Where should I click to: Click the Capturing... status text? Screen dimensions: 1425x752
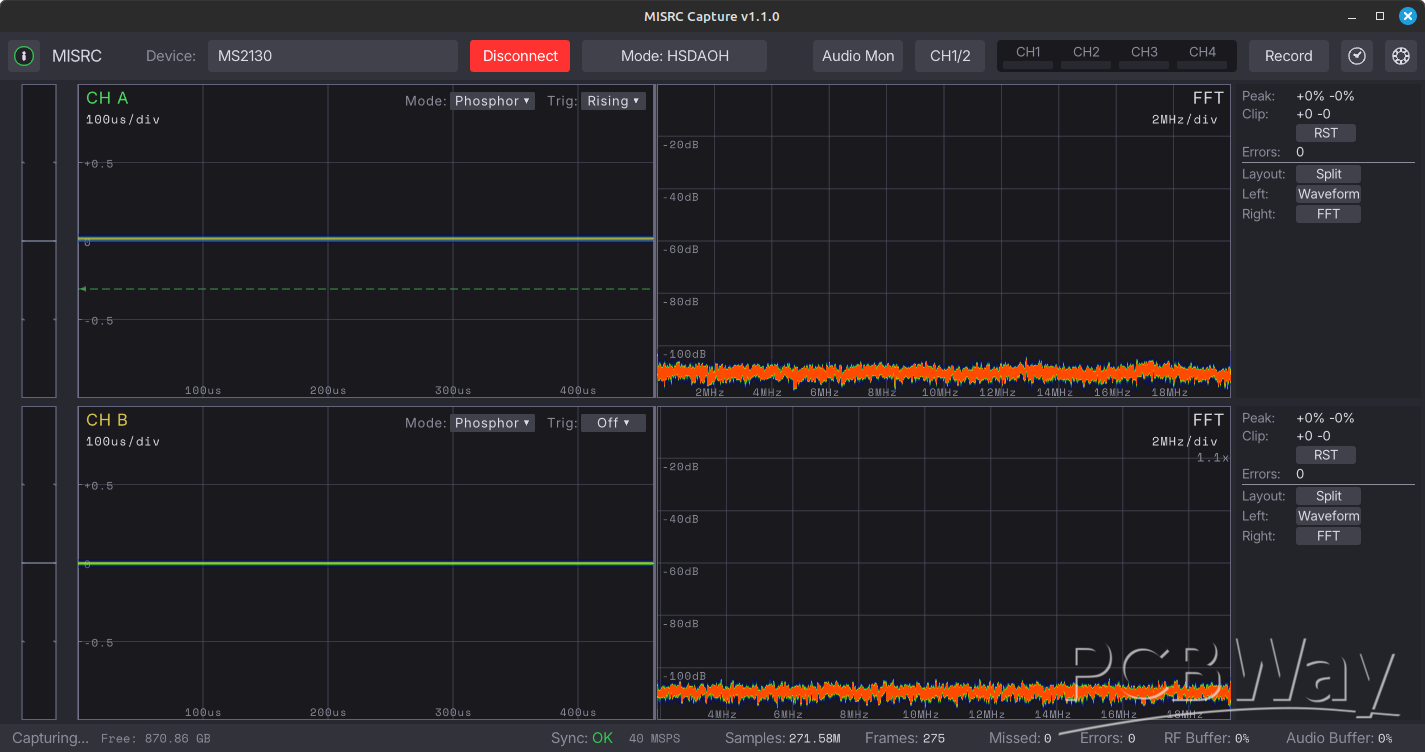[50, 738]
